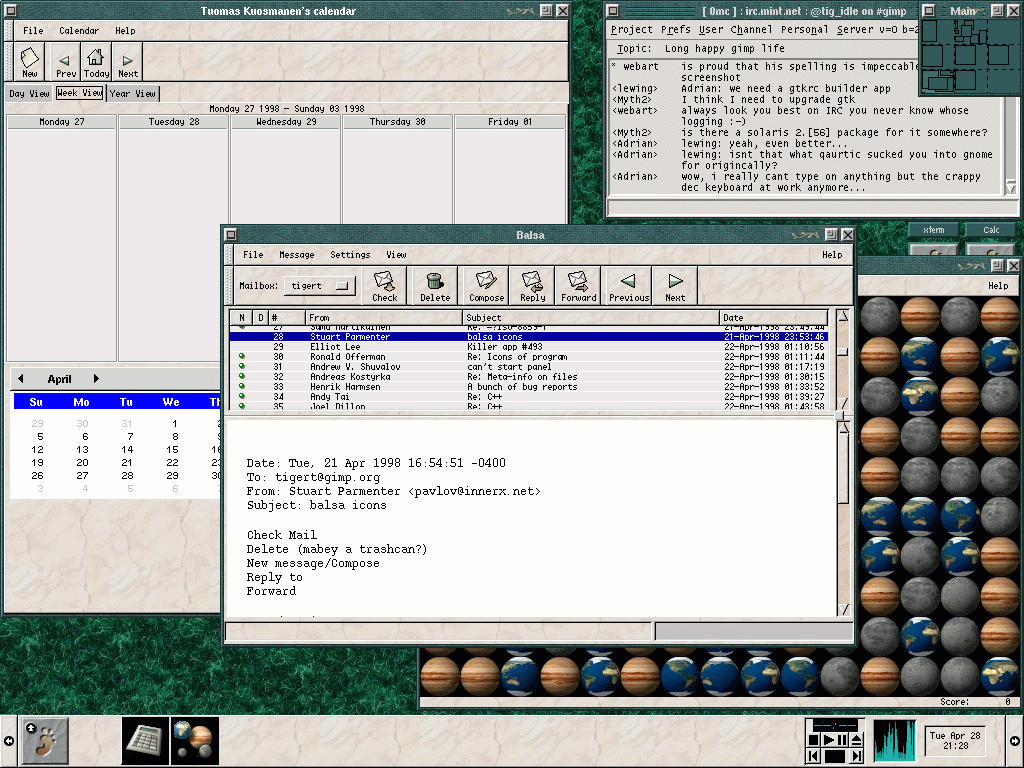Select April 15 in the mini calendar
1024x768 pixels.
[x=172, y=449]
